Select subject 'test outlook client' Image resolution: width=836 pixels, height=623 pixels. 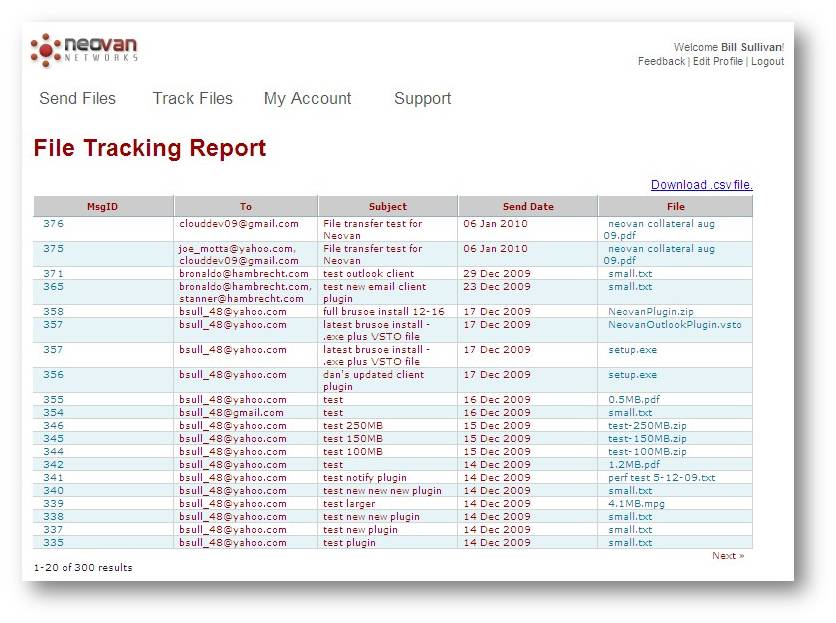368,274
